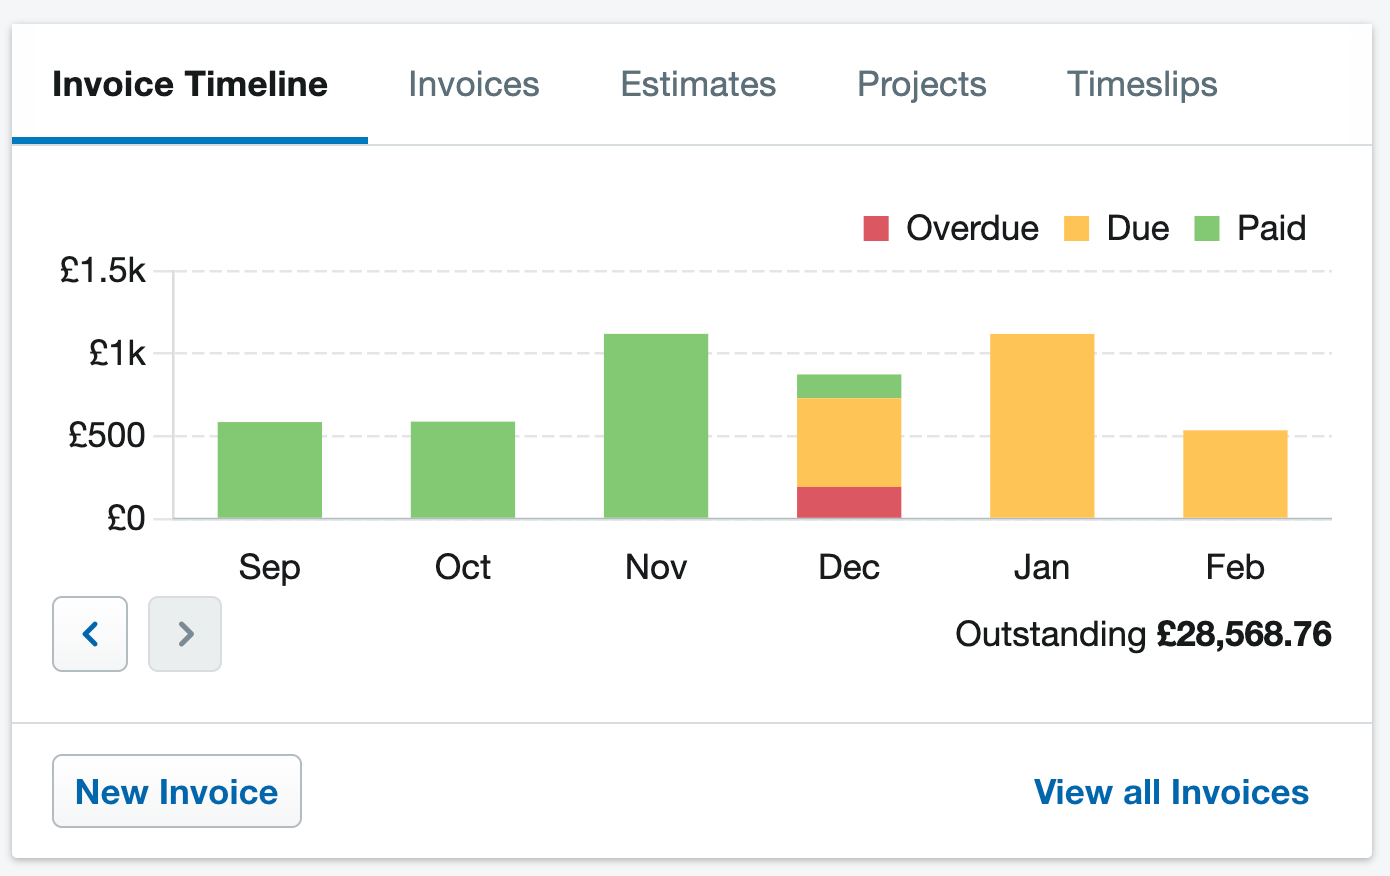Viewport: 1390px width, 876px height.
Task: Click the red Overdue legend swatch
Action: [877, 228]
